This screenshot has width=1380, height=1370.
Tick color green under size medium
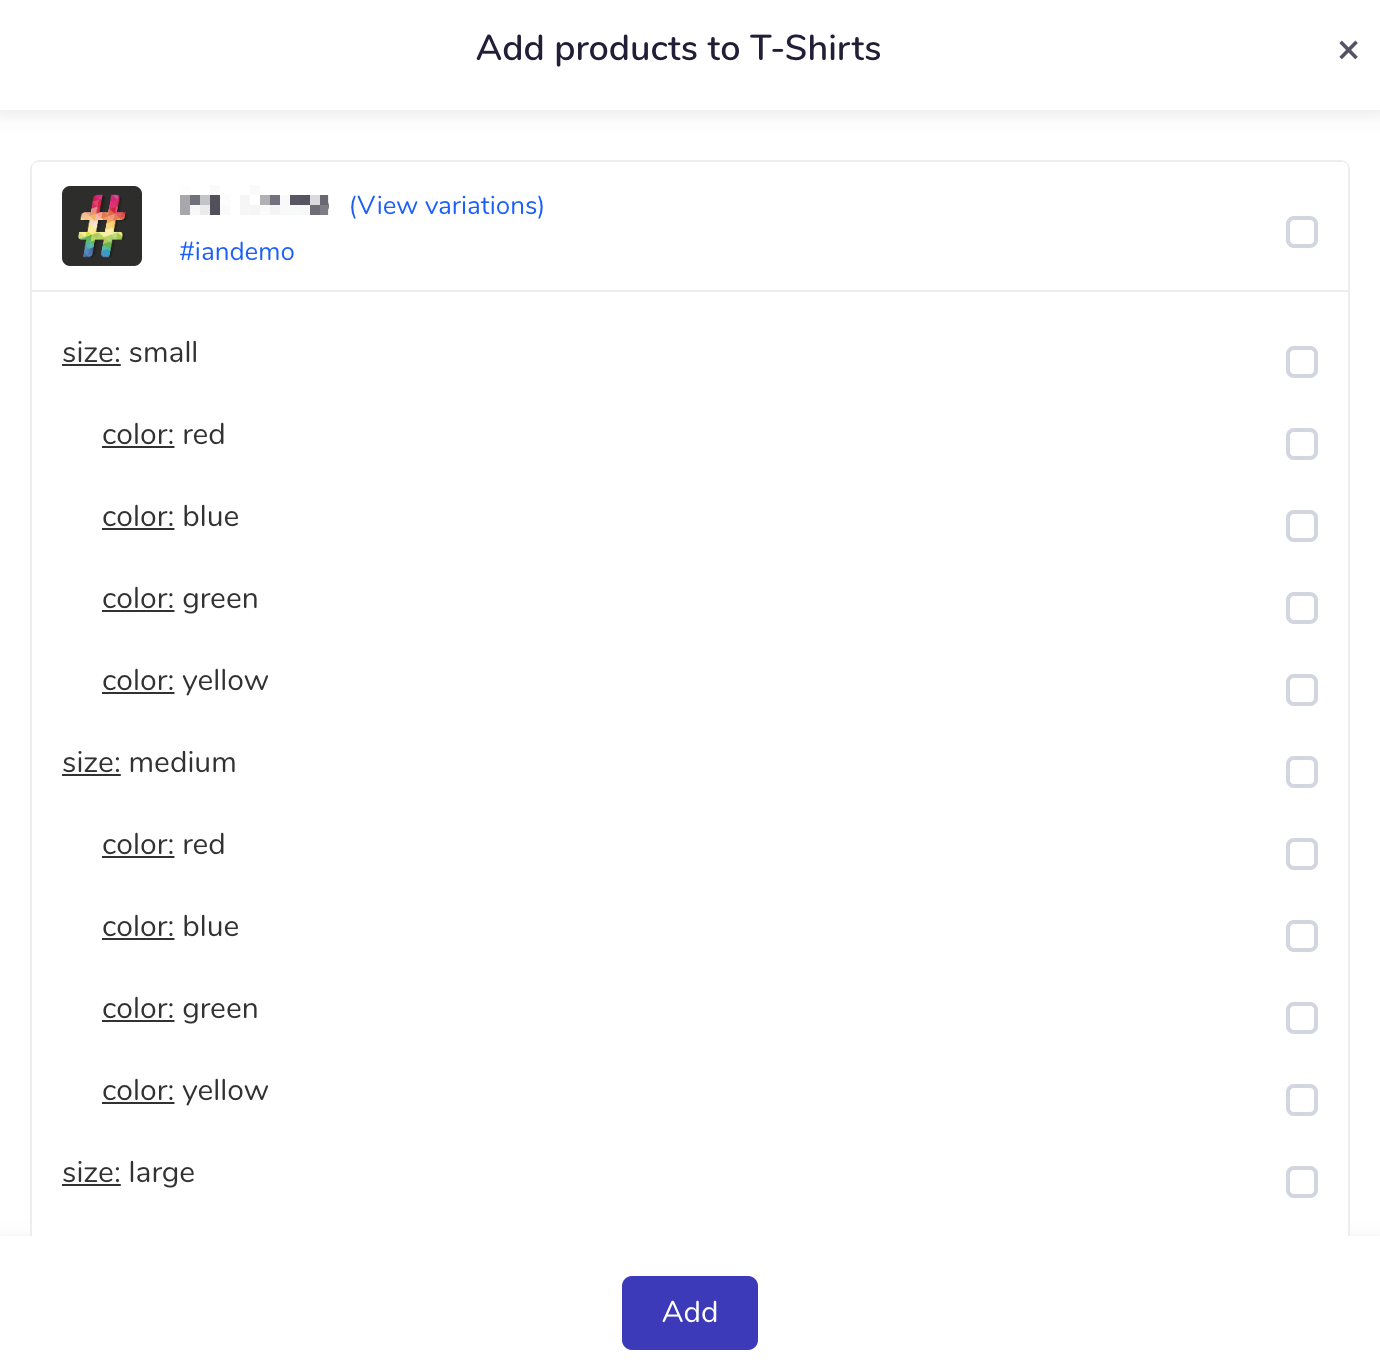1302,1018
